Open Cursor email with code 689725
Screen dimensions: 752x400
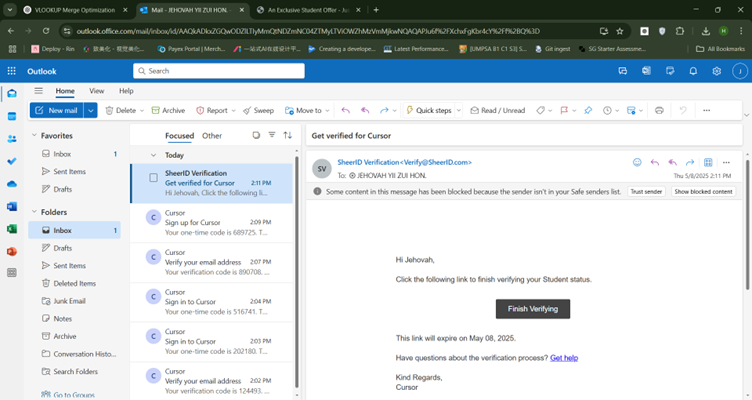pyautogui.click(x=212, y=223)
